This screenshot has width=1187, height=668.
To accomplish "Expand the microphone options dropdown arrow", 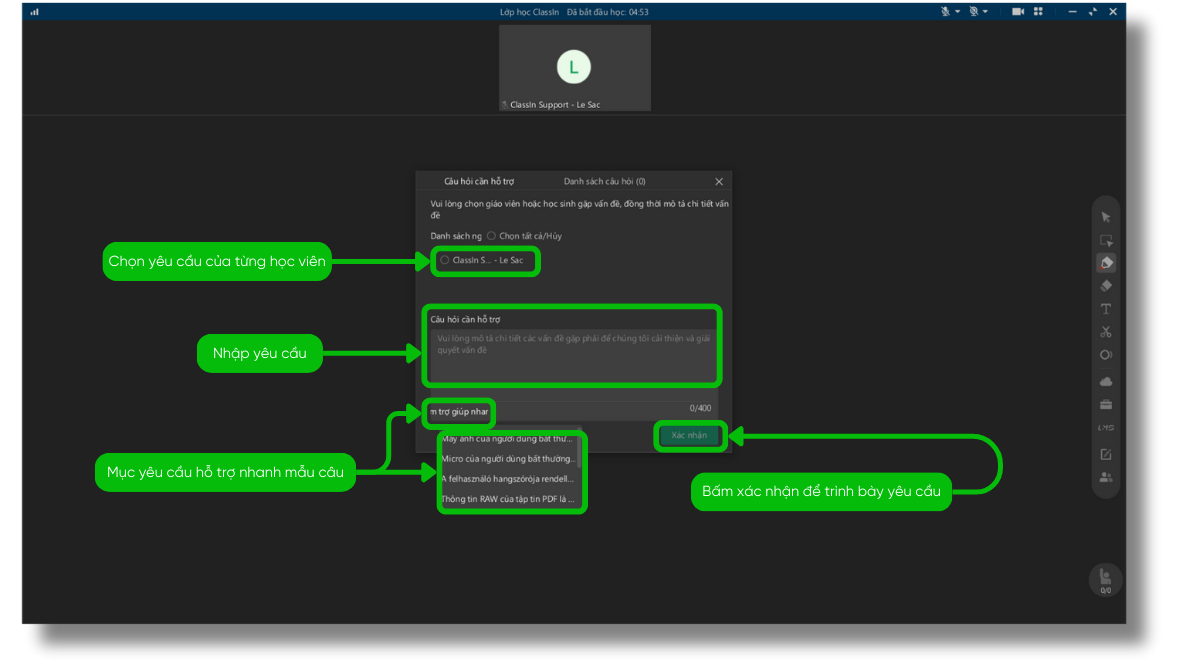I will coord(957,11).
